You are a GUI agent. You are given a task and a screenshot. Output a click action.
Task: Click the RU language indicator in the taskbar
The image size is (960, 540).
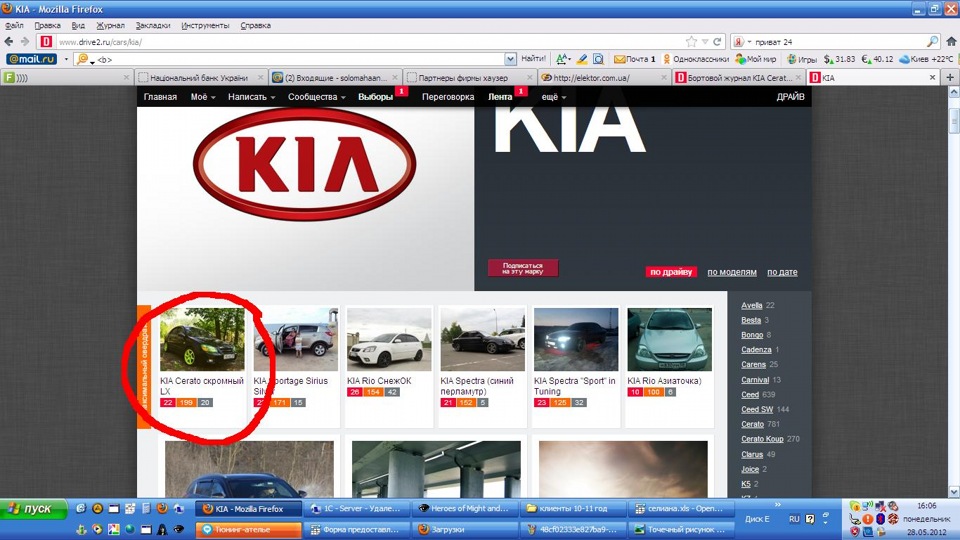tap(794, 519)
